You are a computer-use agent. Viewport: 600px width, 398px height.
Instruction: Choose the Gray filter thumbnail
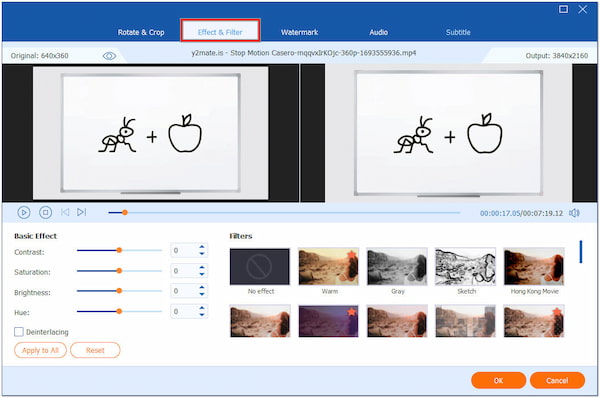(397, 267)
